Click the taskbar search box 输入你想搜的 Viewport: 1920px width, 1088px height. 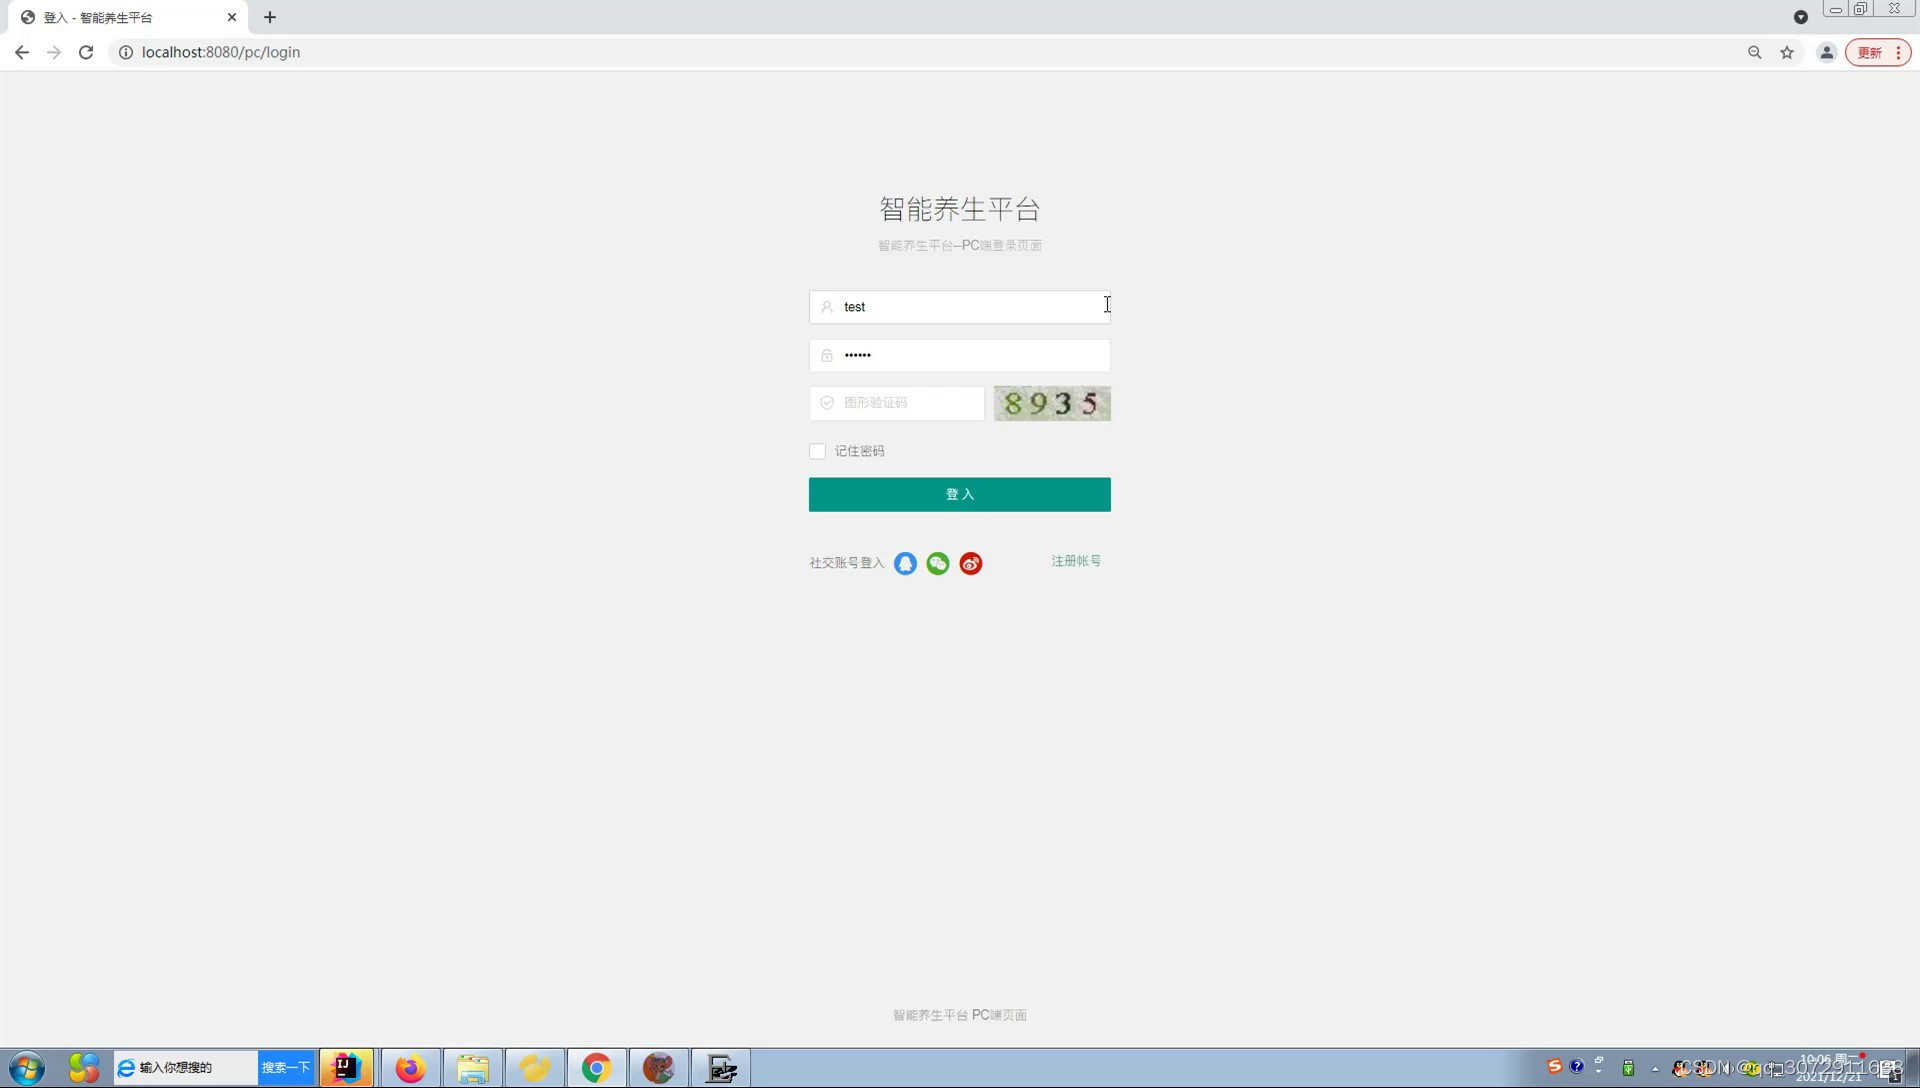186,1068
